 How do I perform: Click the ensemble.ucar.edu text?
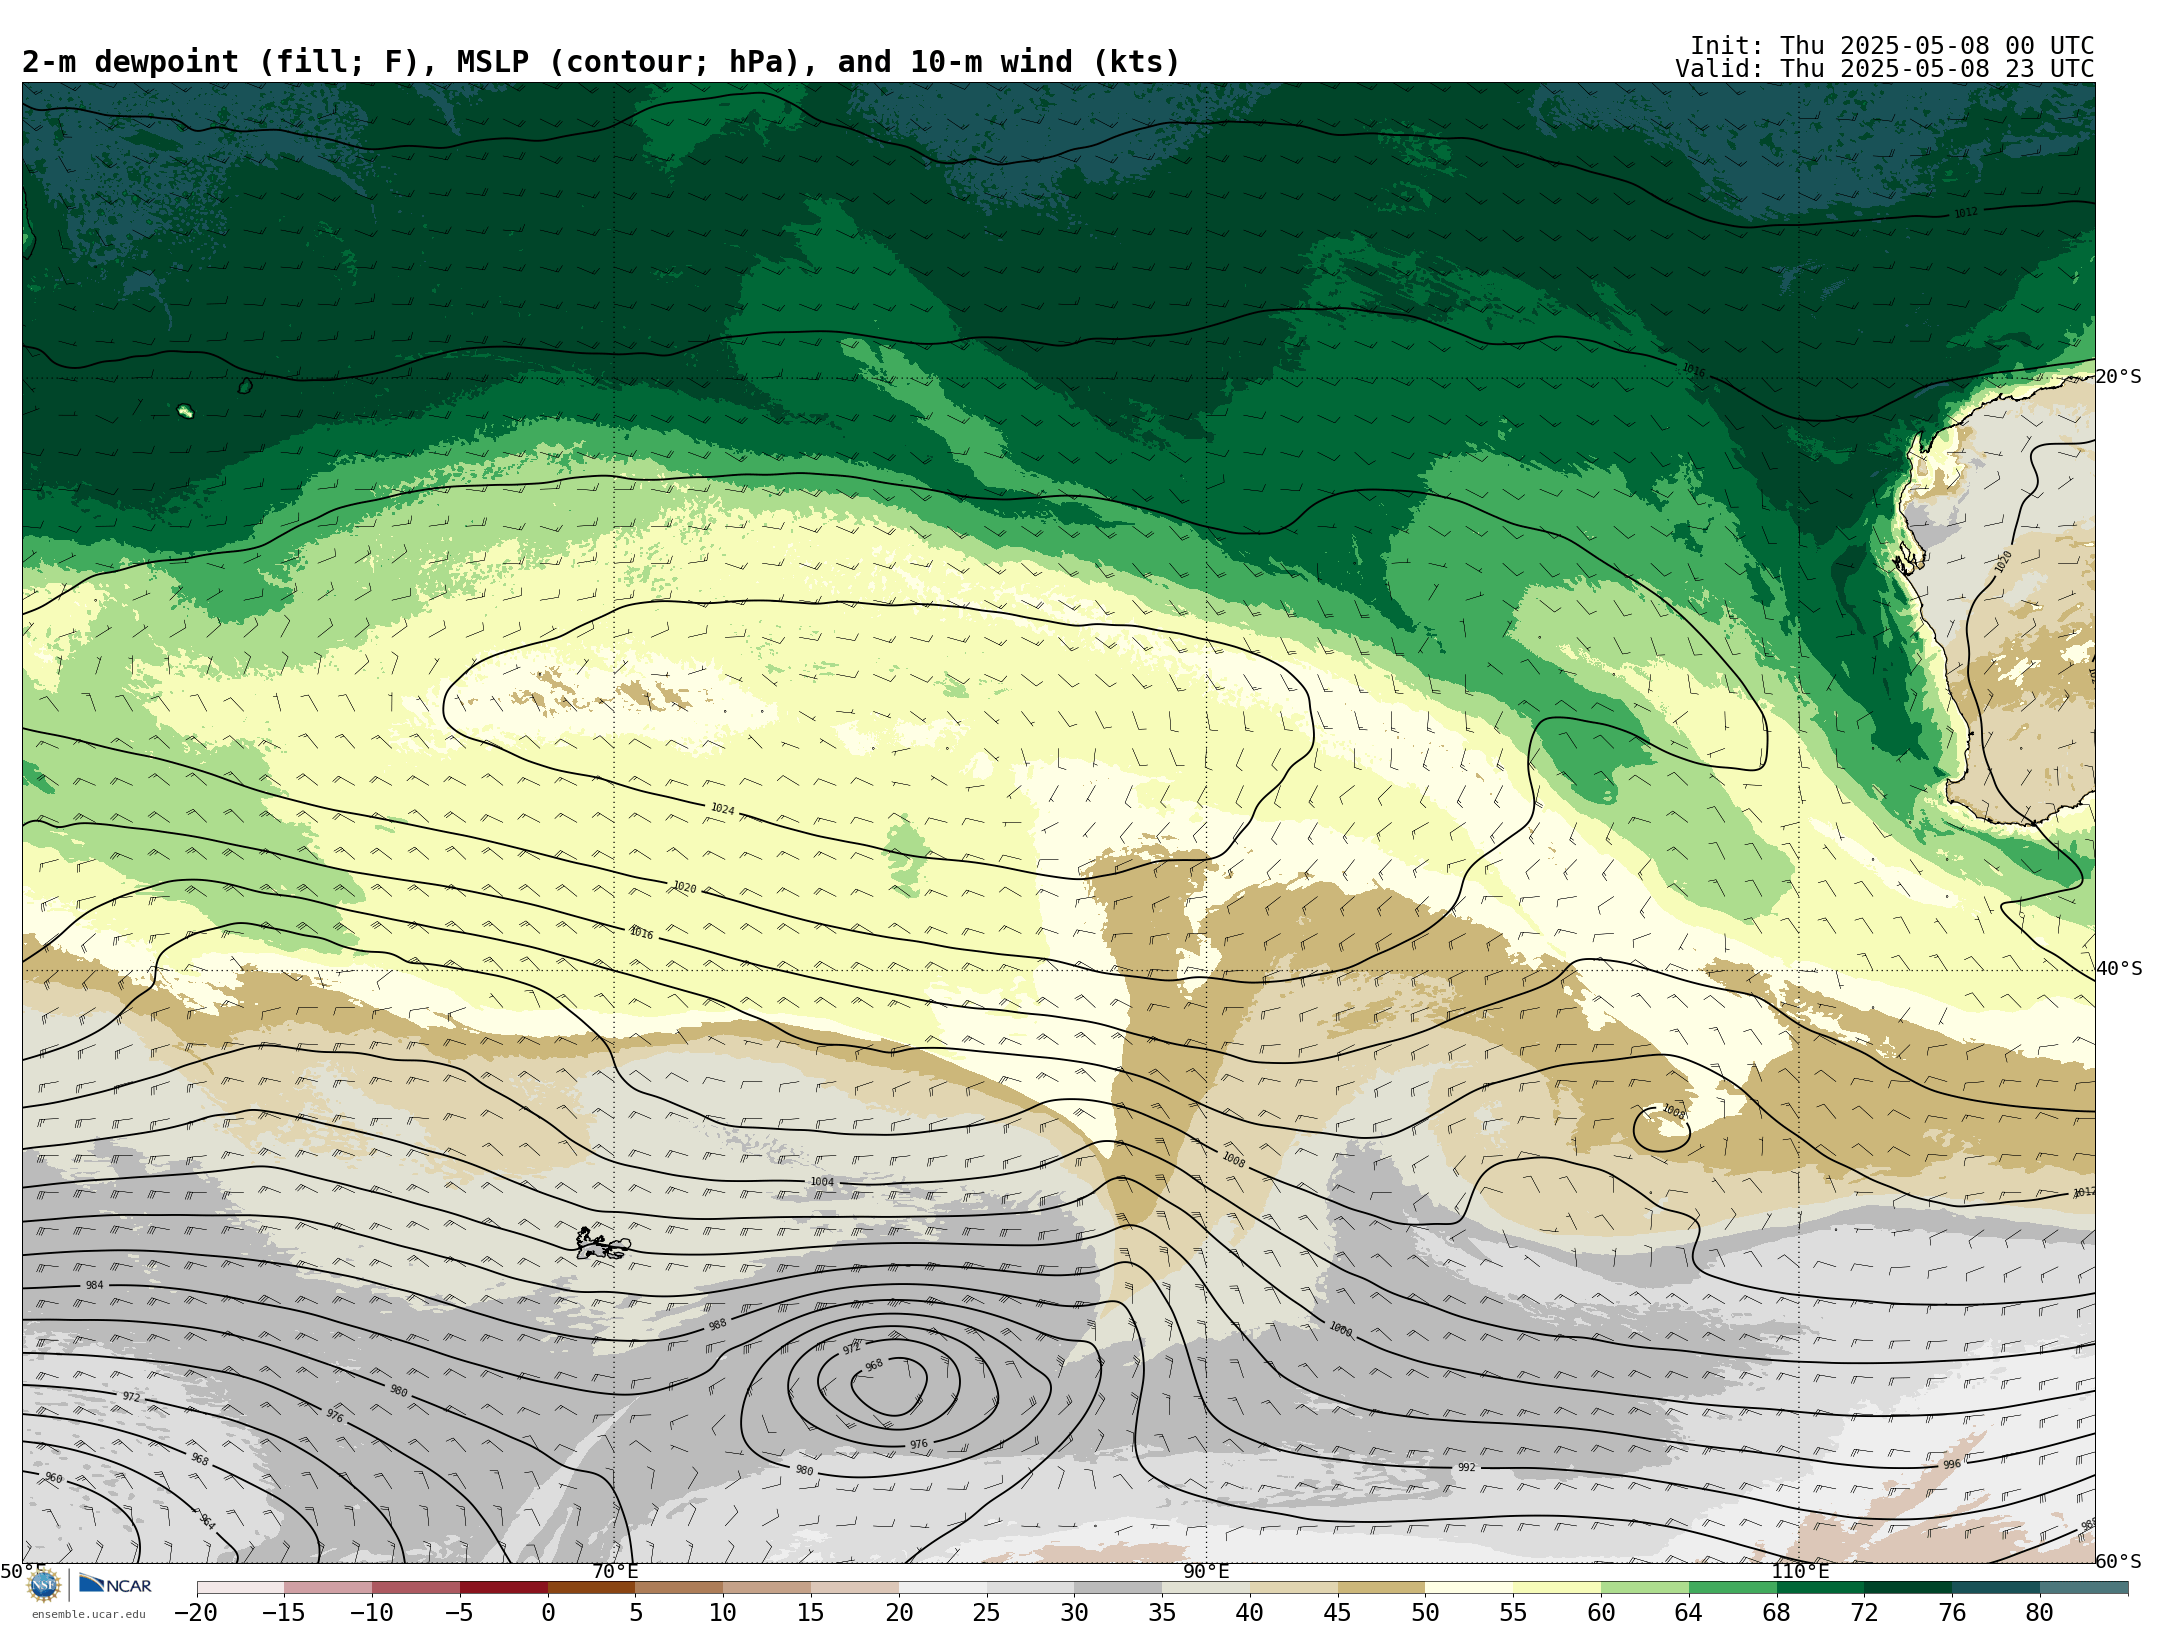pyautogui.click(x=88, y=1614)
